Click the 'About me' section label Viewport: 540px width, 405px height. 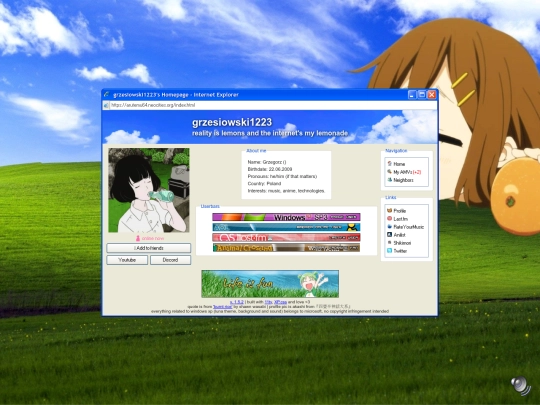point(256,150)
